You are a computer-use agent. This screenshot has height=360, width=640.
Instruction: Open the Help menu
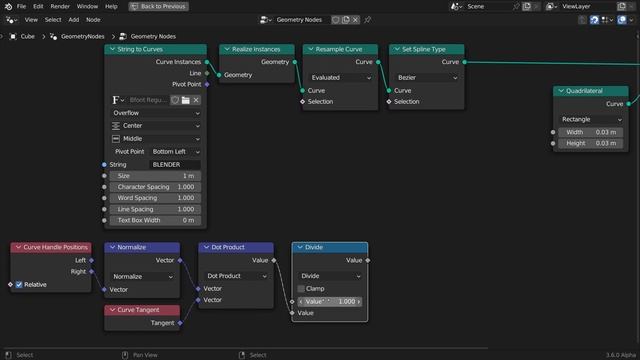(x=111, y=7)
